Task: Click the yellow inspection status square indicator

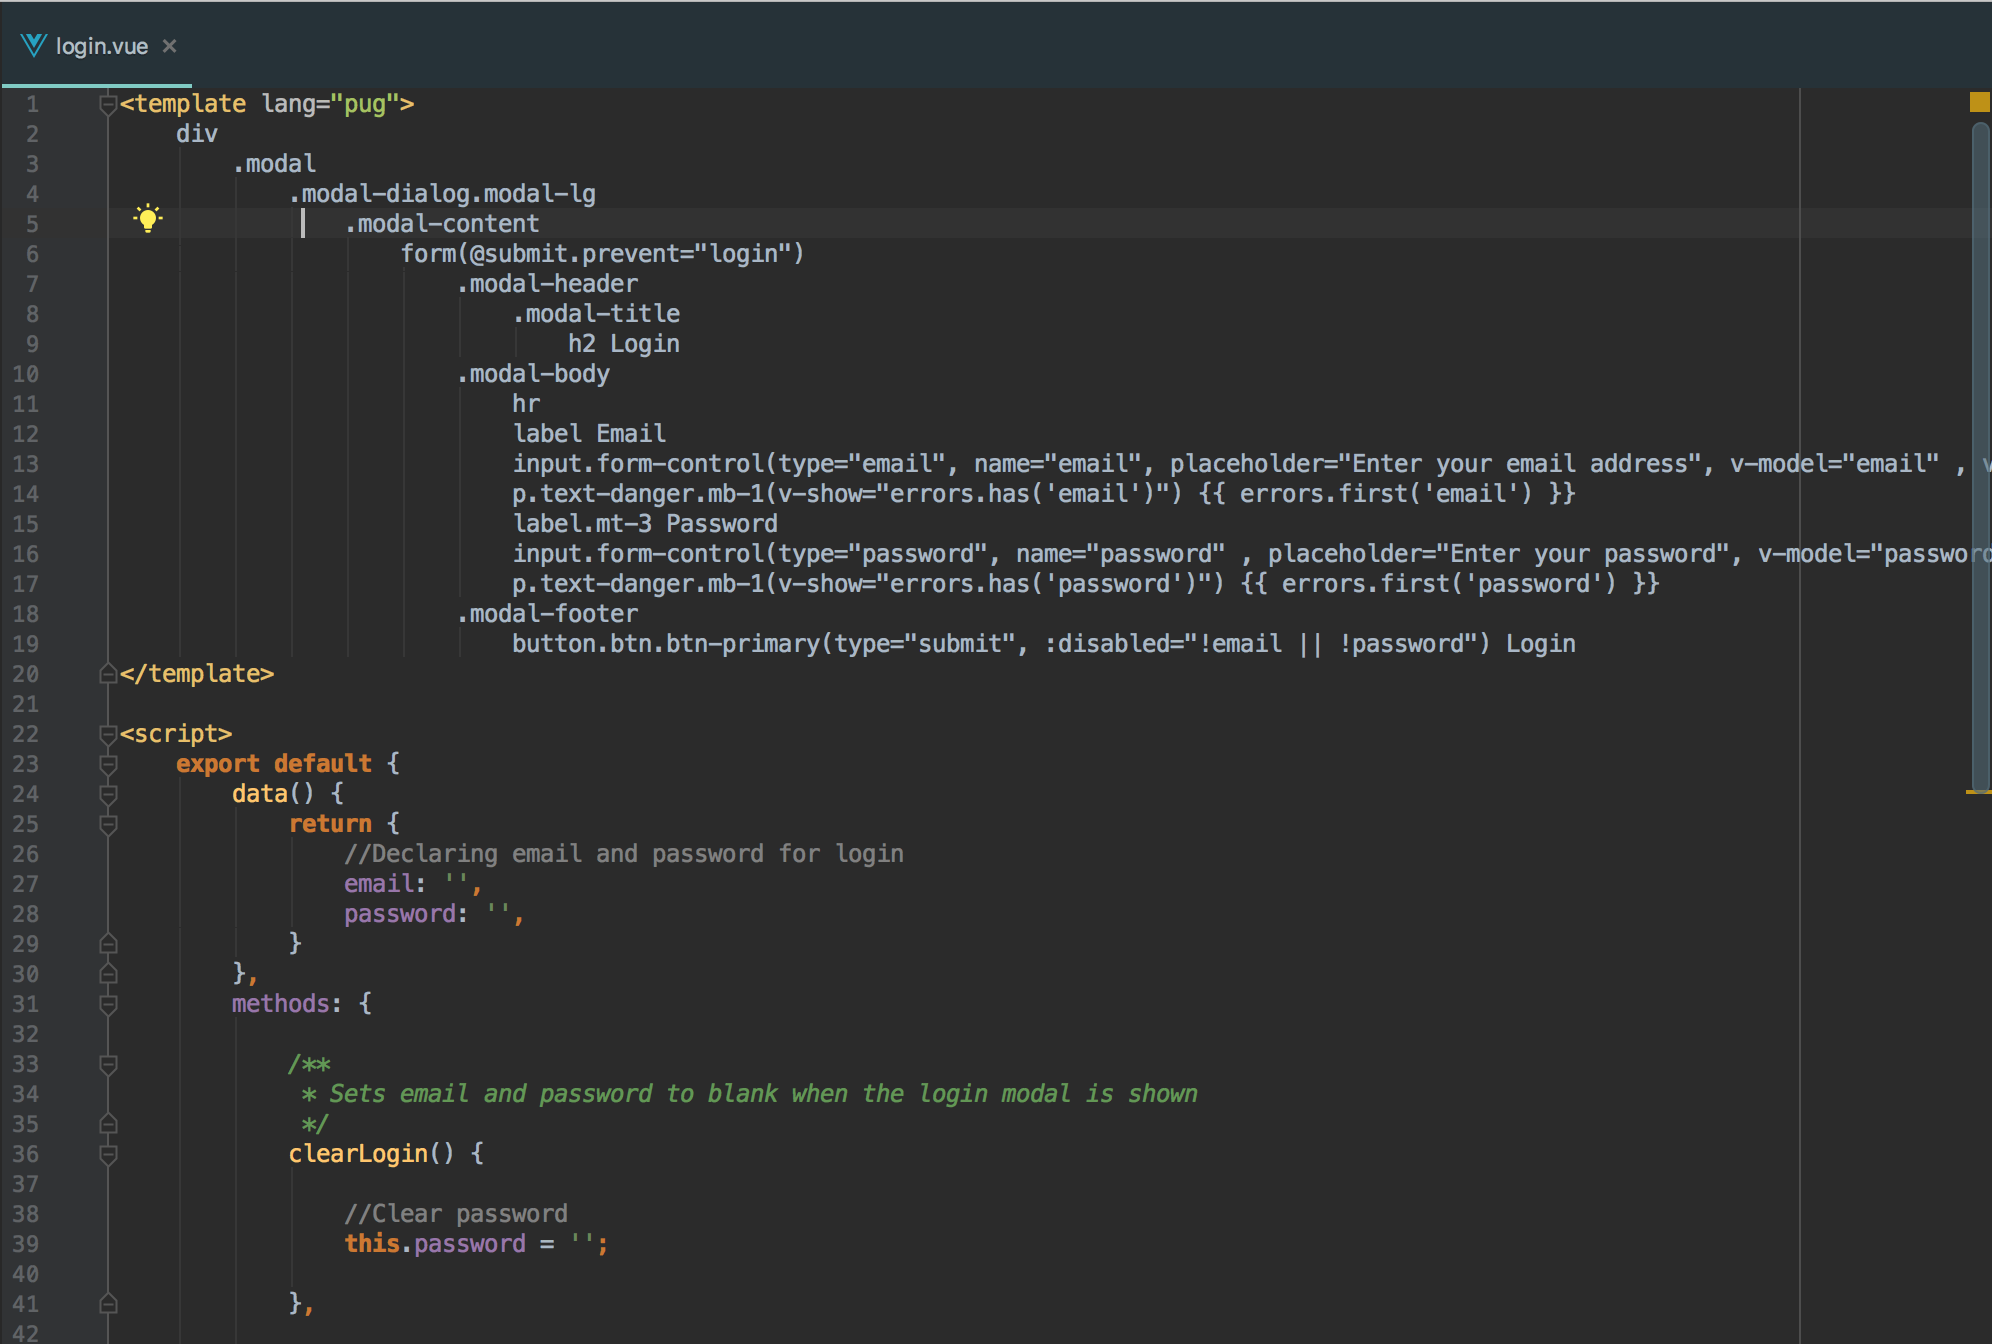Action: click(x=1979, y=102)
